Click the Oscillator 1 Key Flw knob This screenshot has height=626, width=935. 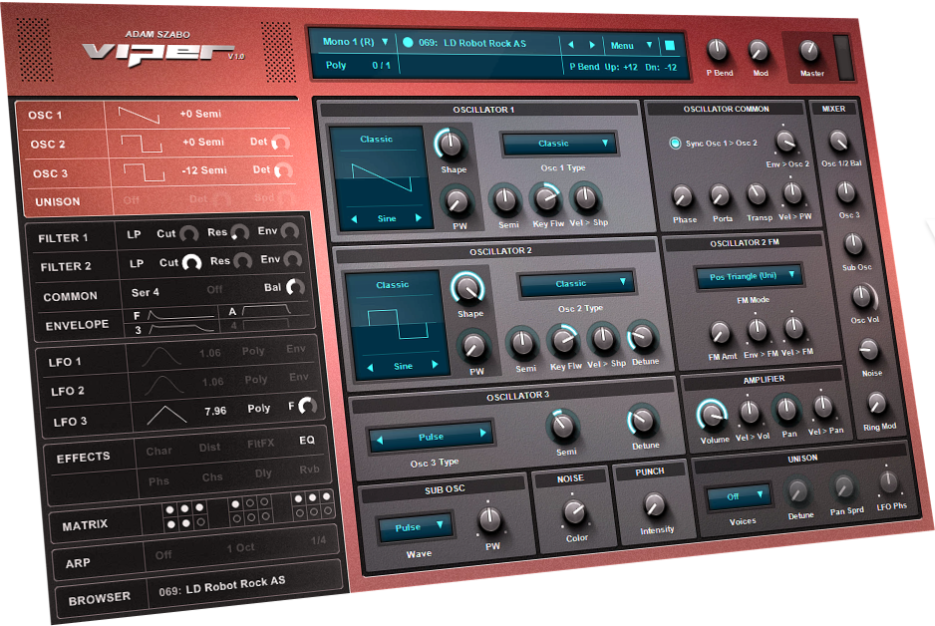546,199
